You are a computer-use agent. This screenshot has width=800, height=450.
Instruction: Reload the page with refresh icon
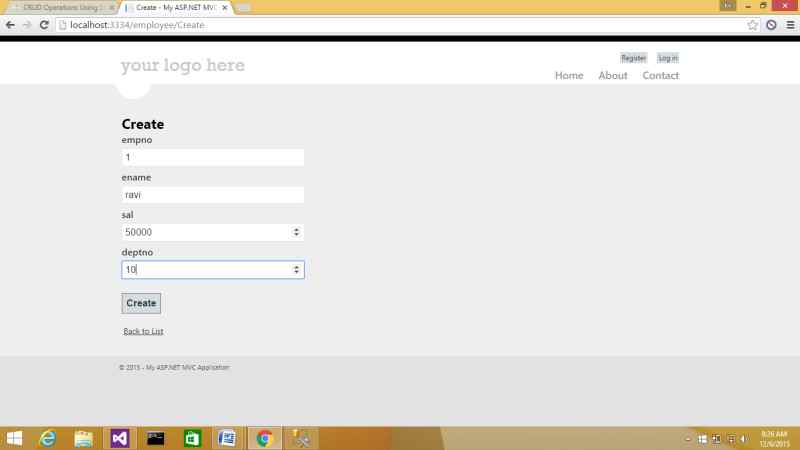click(44, 25)
